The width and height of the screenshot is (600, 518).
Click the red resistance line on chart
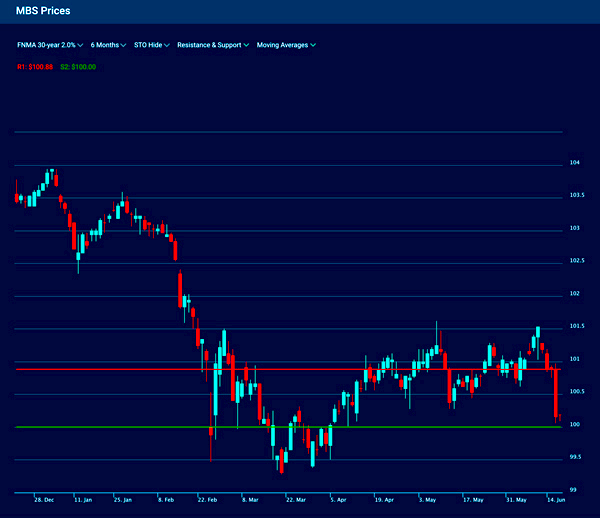point(300,369)
